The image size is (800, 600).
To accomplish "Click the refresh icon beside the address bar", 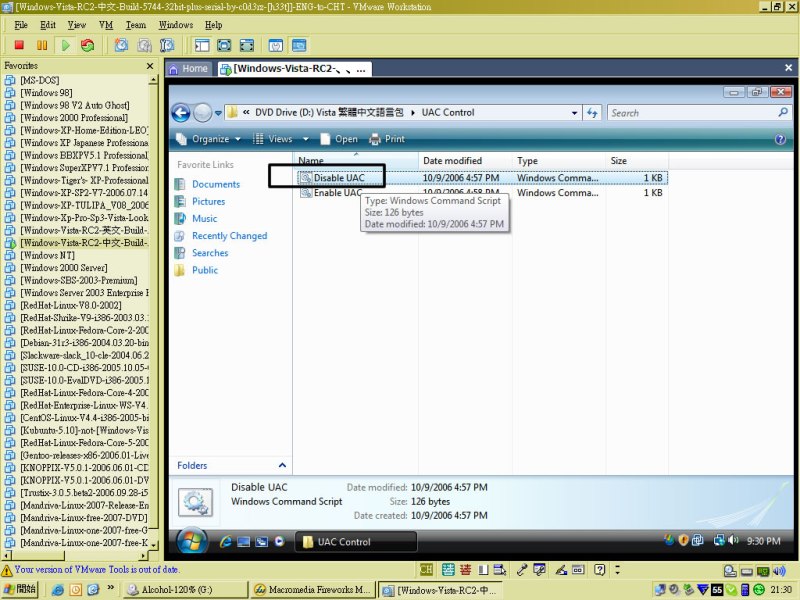I will coord(592,113).
